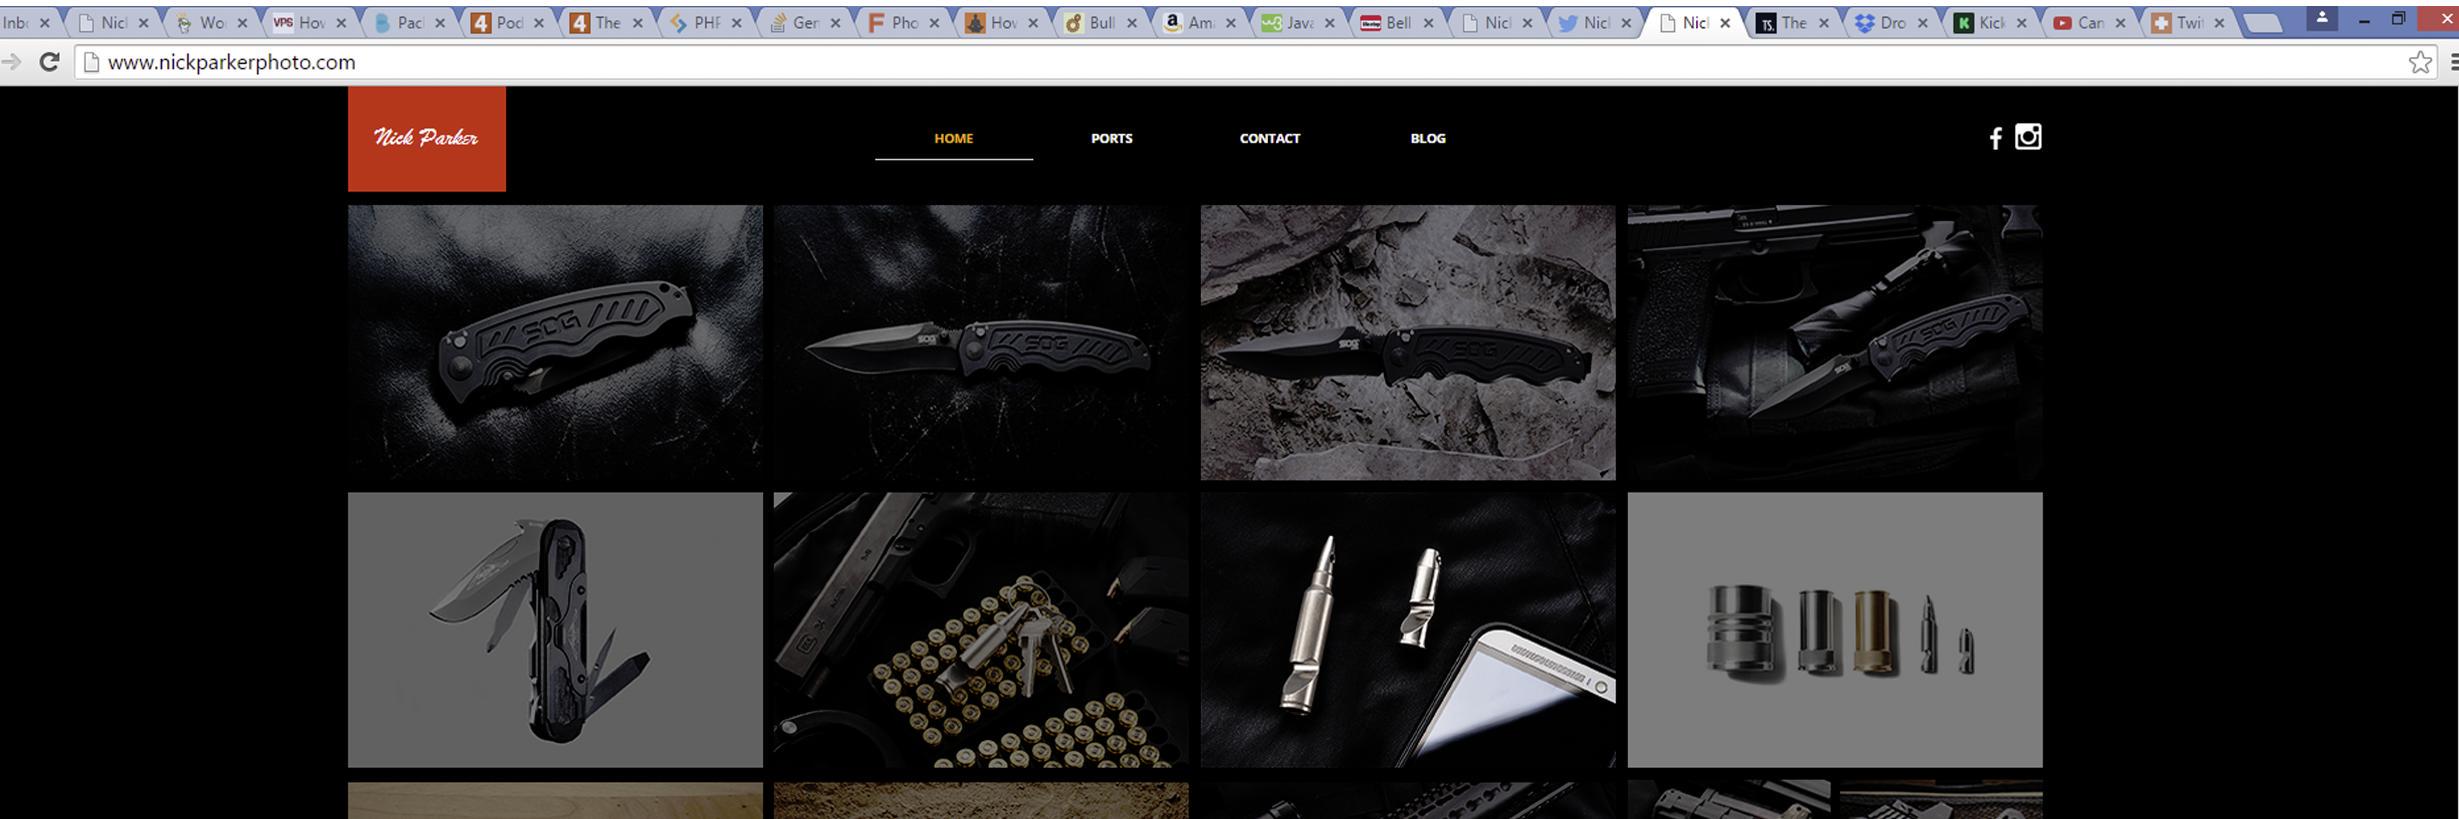Open the Instagram icon in site header

coord(2028,136)
